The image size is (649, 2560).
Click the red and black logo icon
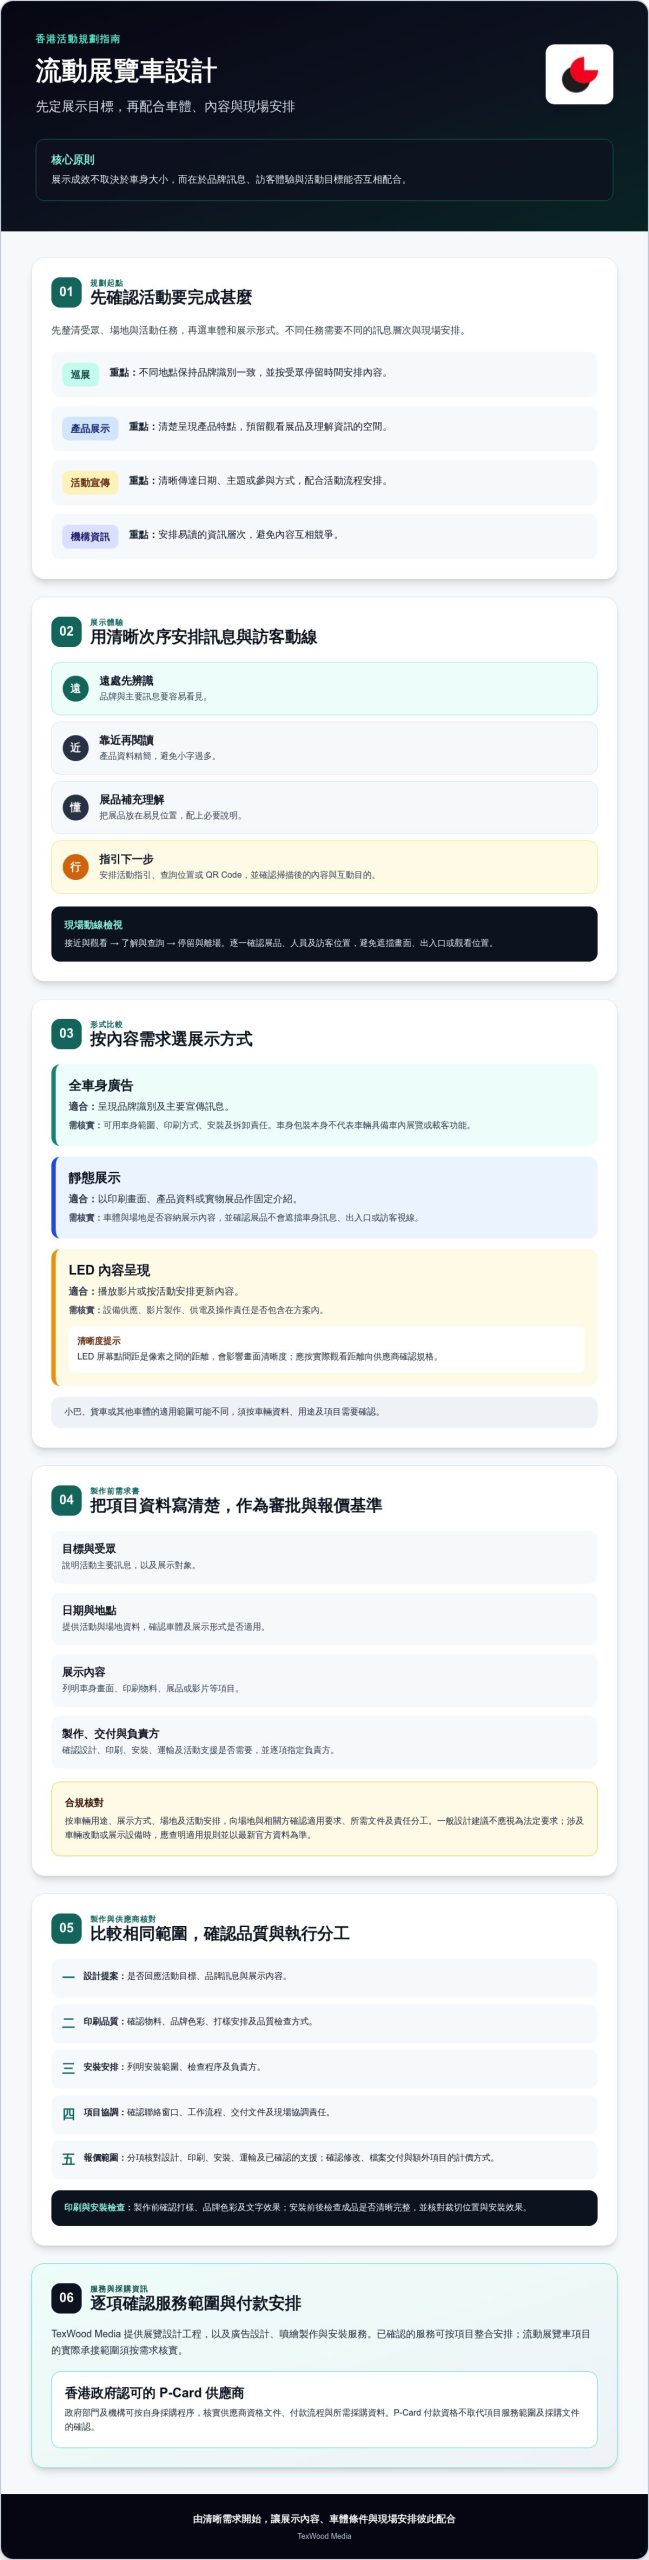point(579,74)
